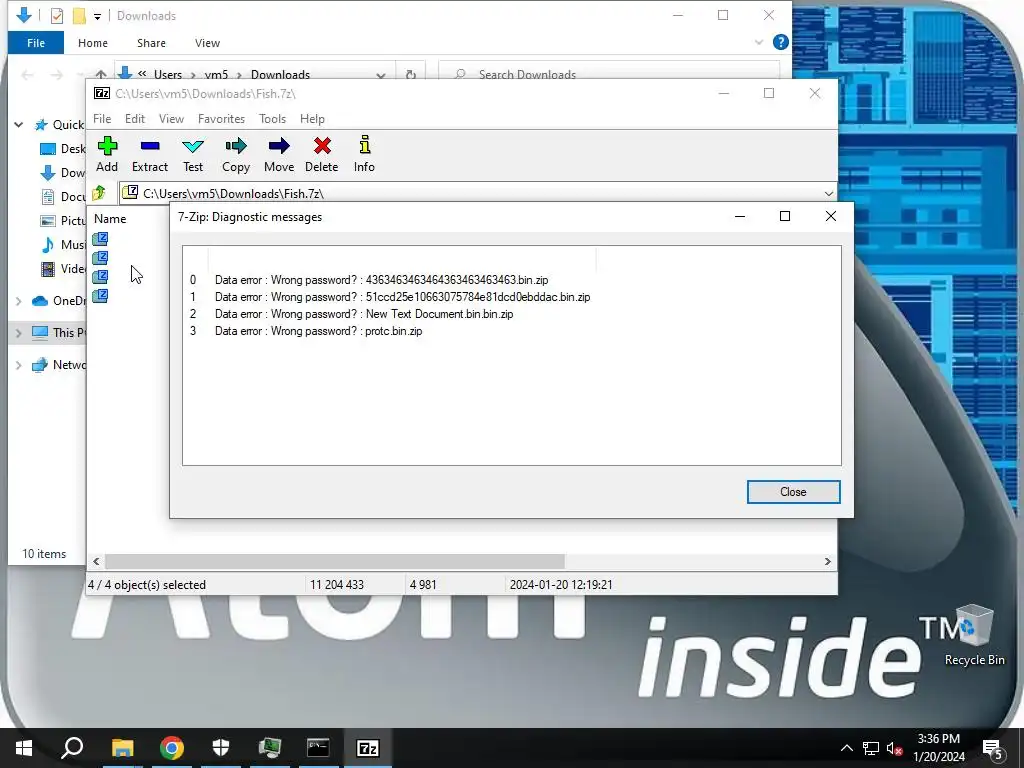Image resolution: width=1024 pixels, height=768 pixels.
Task: Open Explorer quick access toolbar dropdown
Action: click(97, 16)
